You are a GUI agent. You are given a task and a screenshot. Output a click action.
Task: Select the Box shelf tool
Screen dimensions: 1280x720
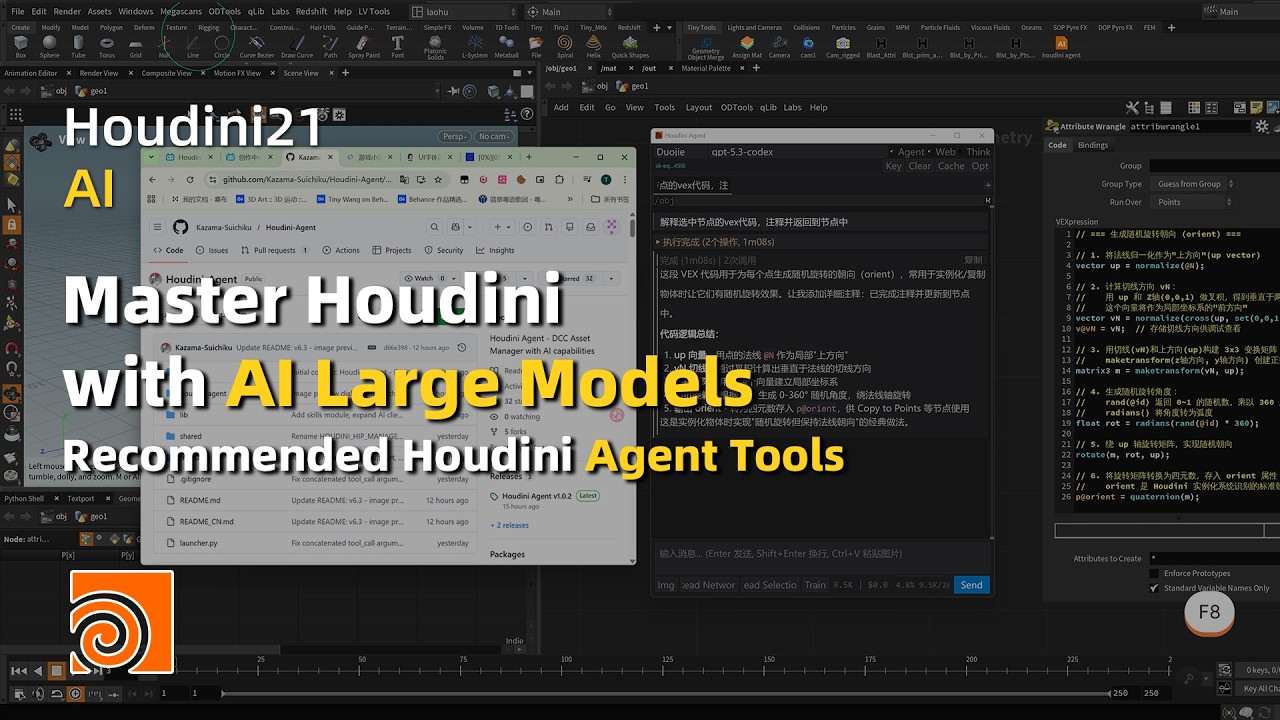21,46
